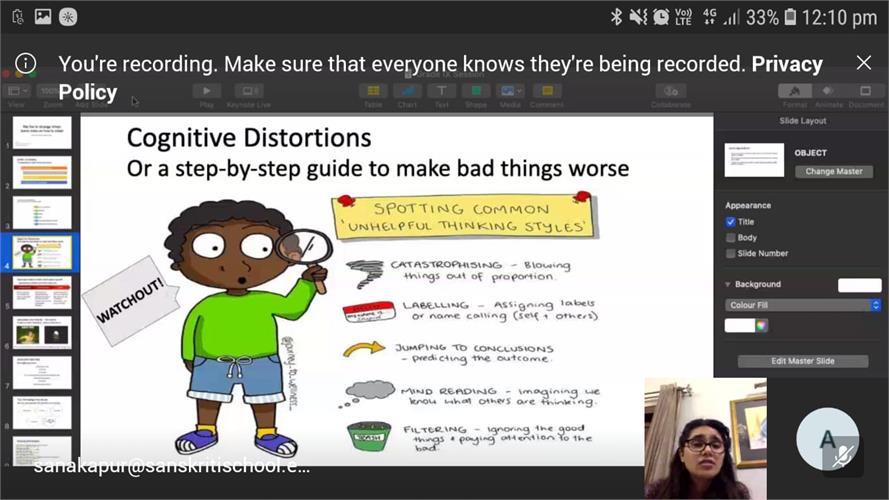Click the white background preview swatch
Viewport: 889px width, 500px height.
860,285
